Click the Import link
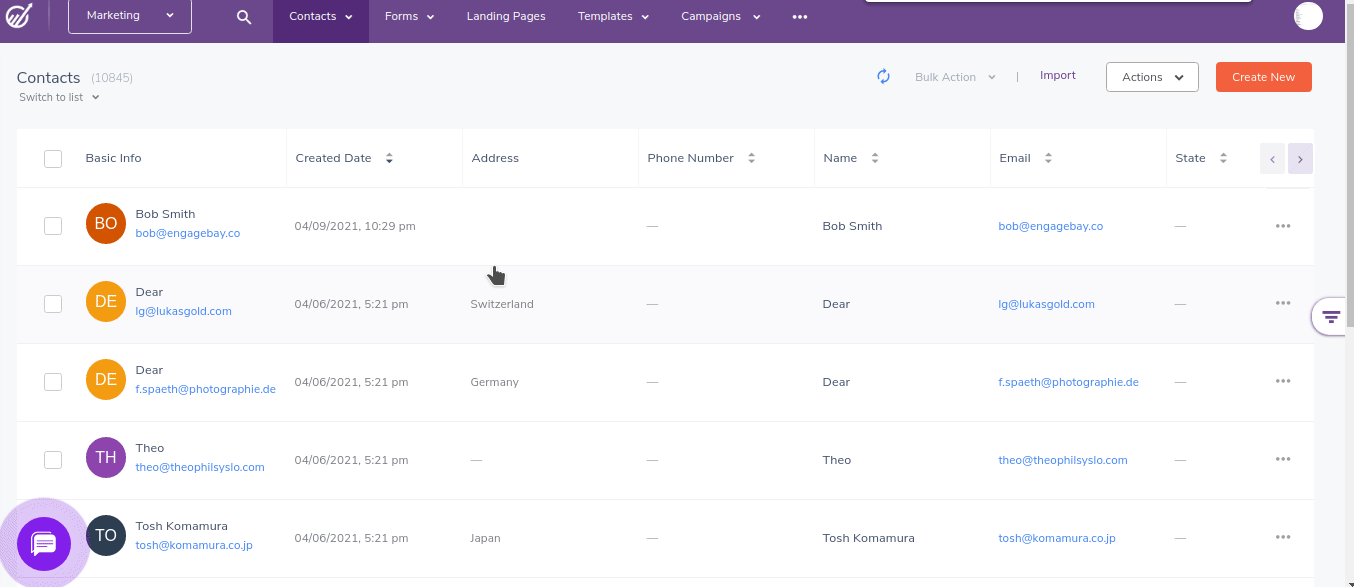Image resolution: width=1354 pixels, height=587 pixels. pos(1058,75)
